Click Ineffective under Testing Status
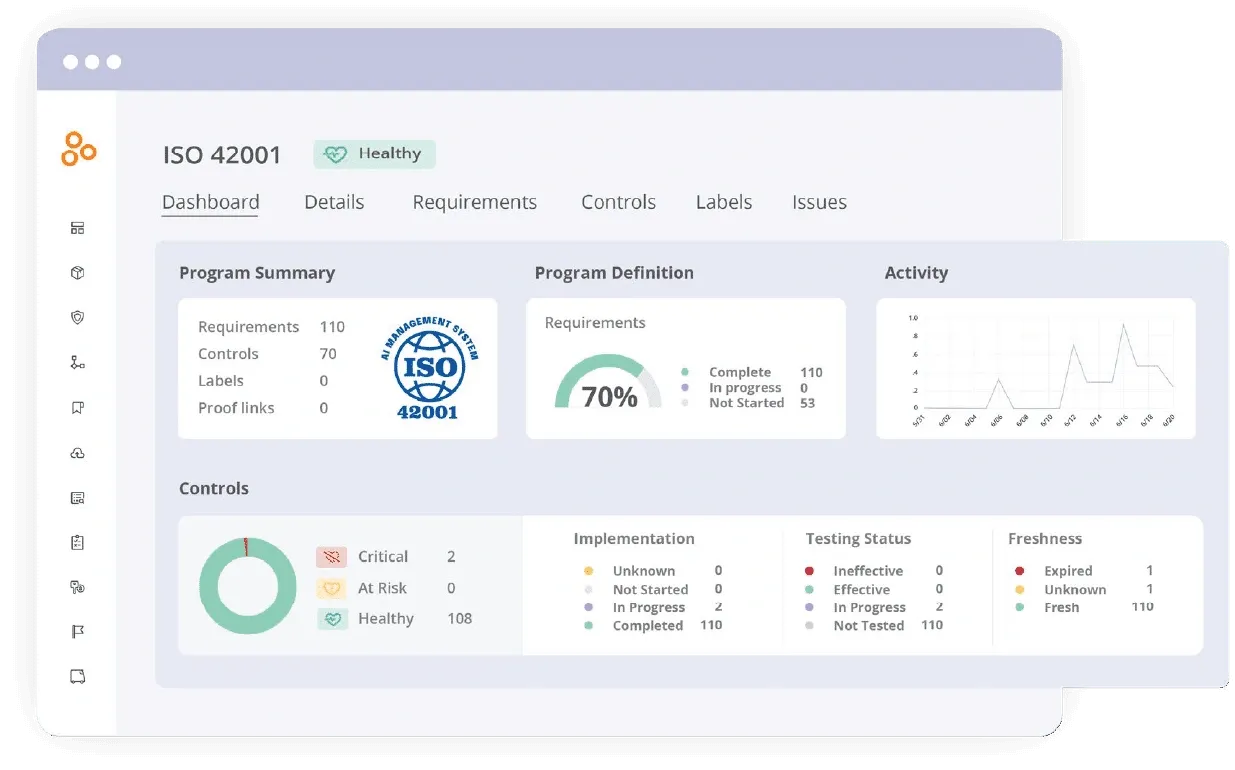The width and height of the screenshot is (1235, 770). (874, 571)
